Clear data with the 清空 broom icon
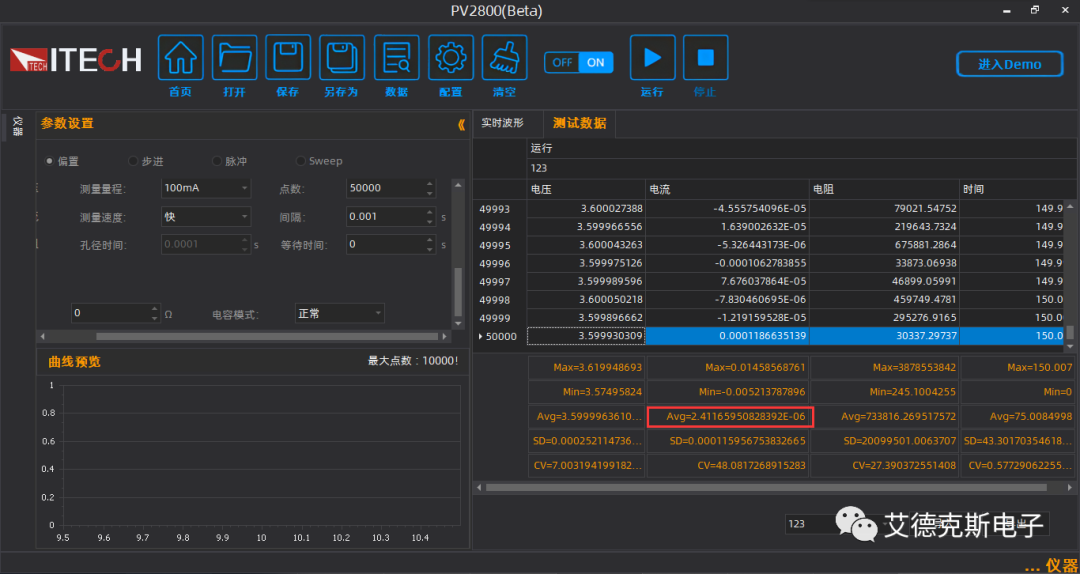 tap(504, 58)
